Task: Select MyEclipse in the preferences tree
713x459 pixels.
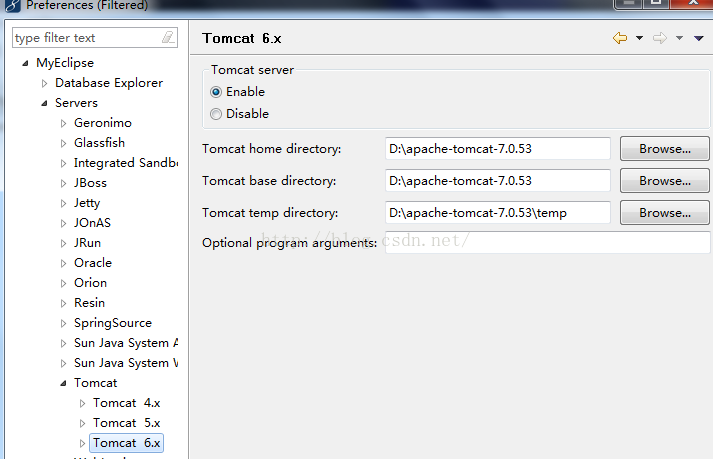Action: pos(65,63)
